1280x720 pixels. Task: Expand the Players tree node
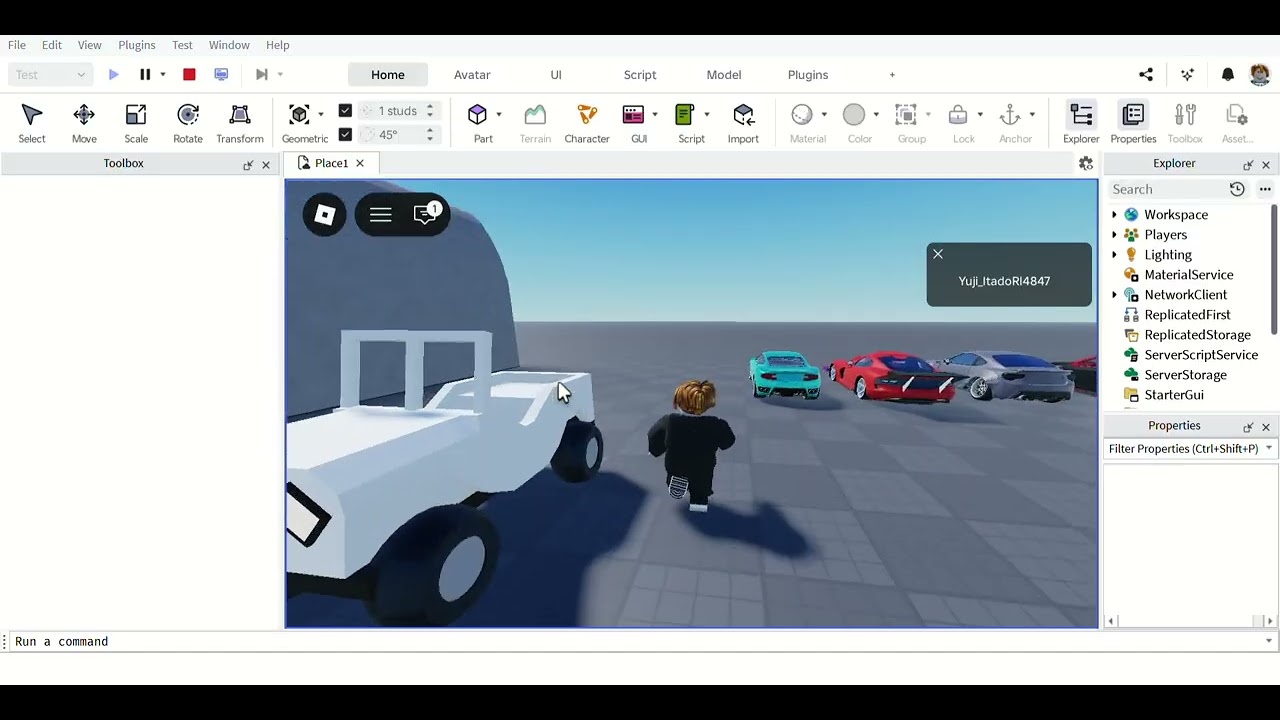(x=1114, y=235)
